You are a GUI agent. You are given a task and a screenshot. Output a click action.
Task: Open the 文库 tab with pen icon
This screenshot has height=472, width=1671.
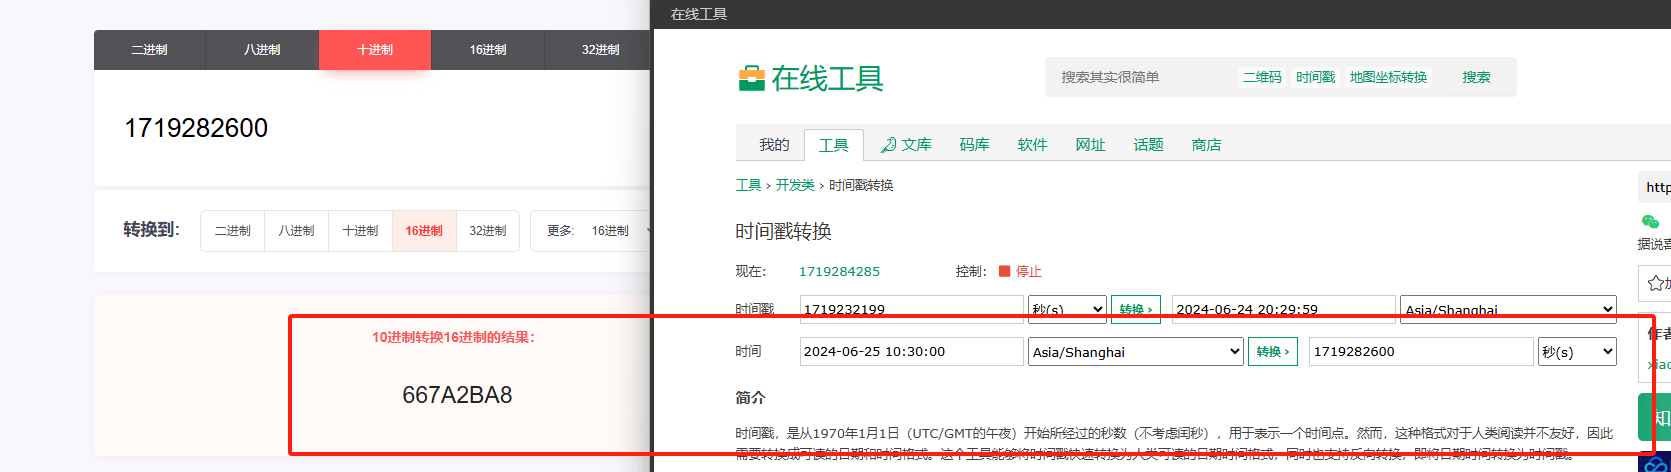(x=906, y=145)
